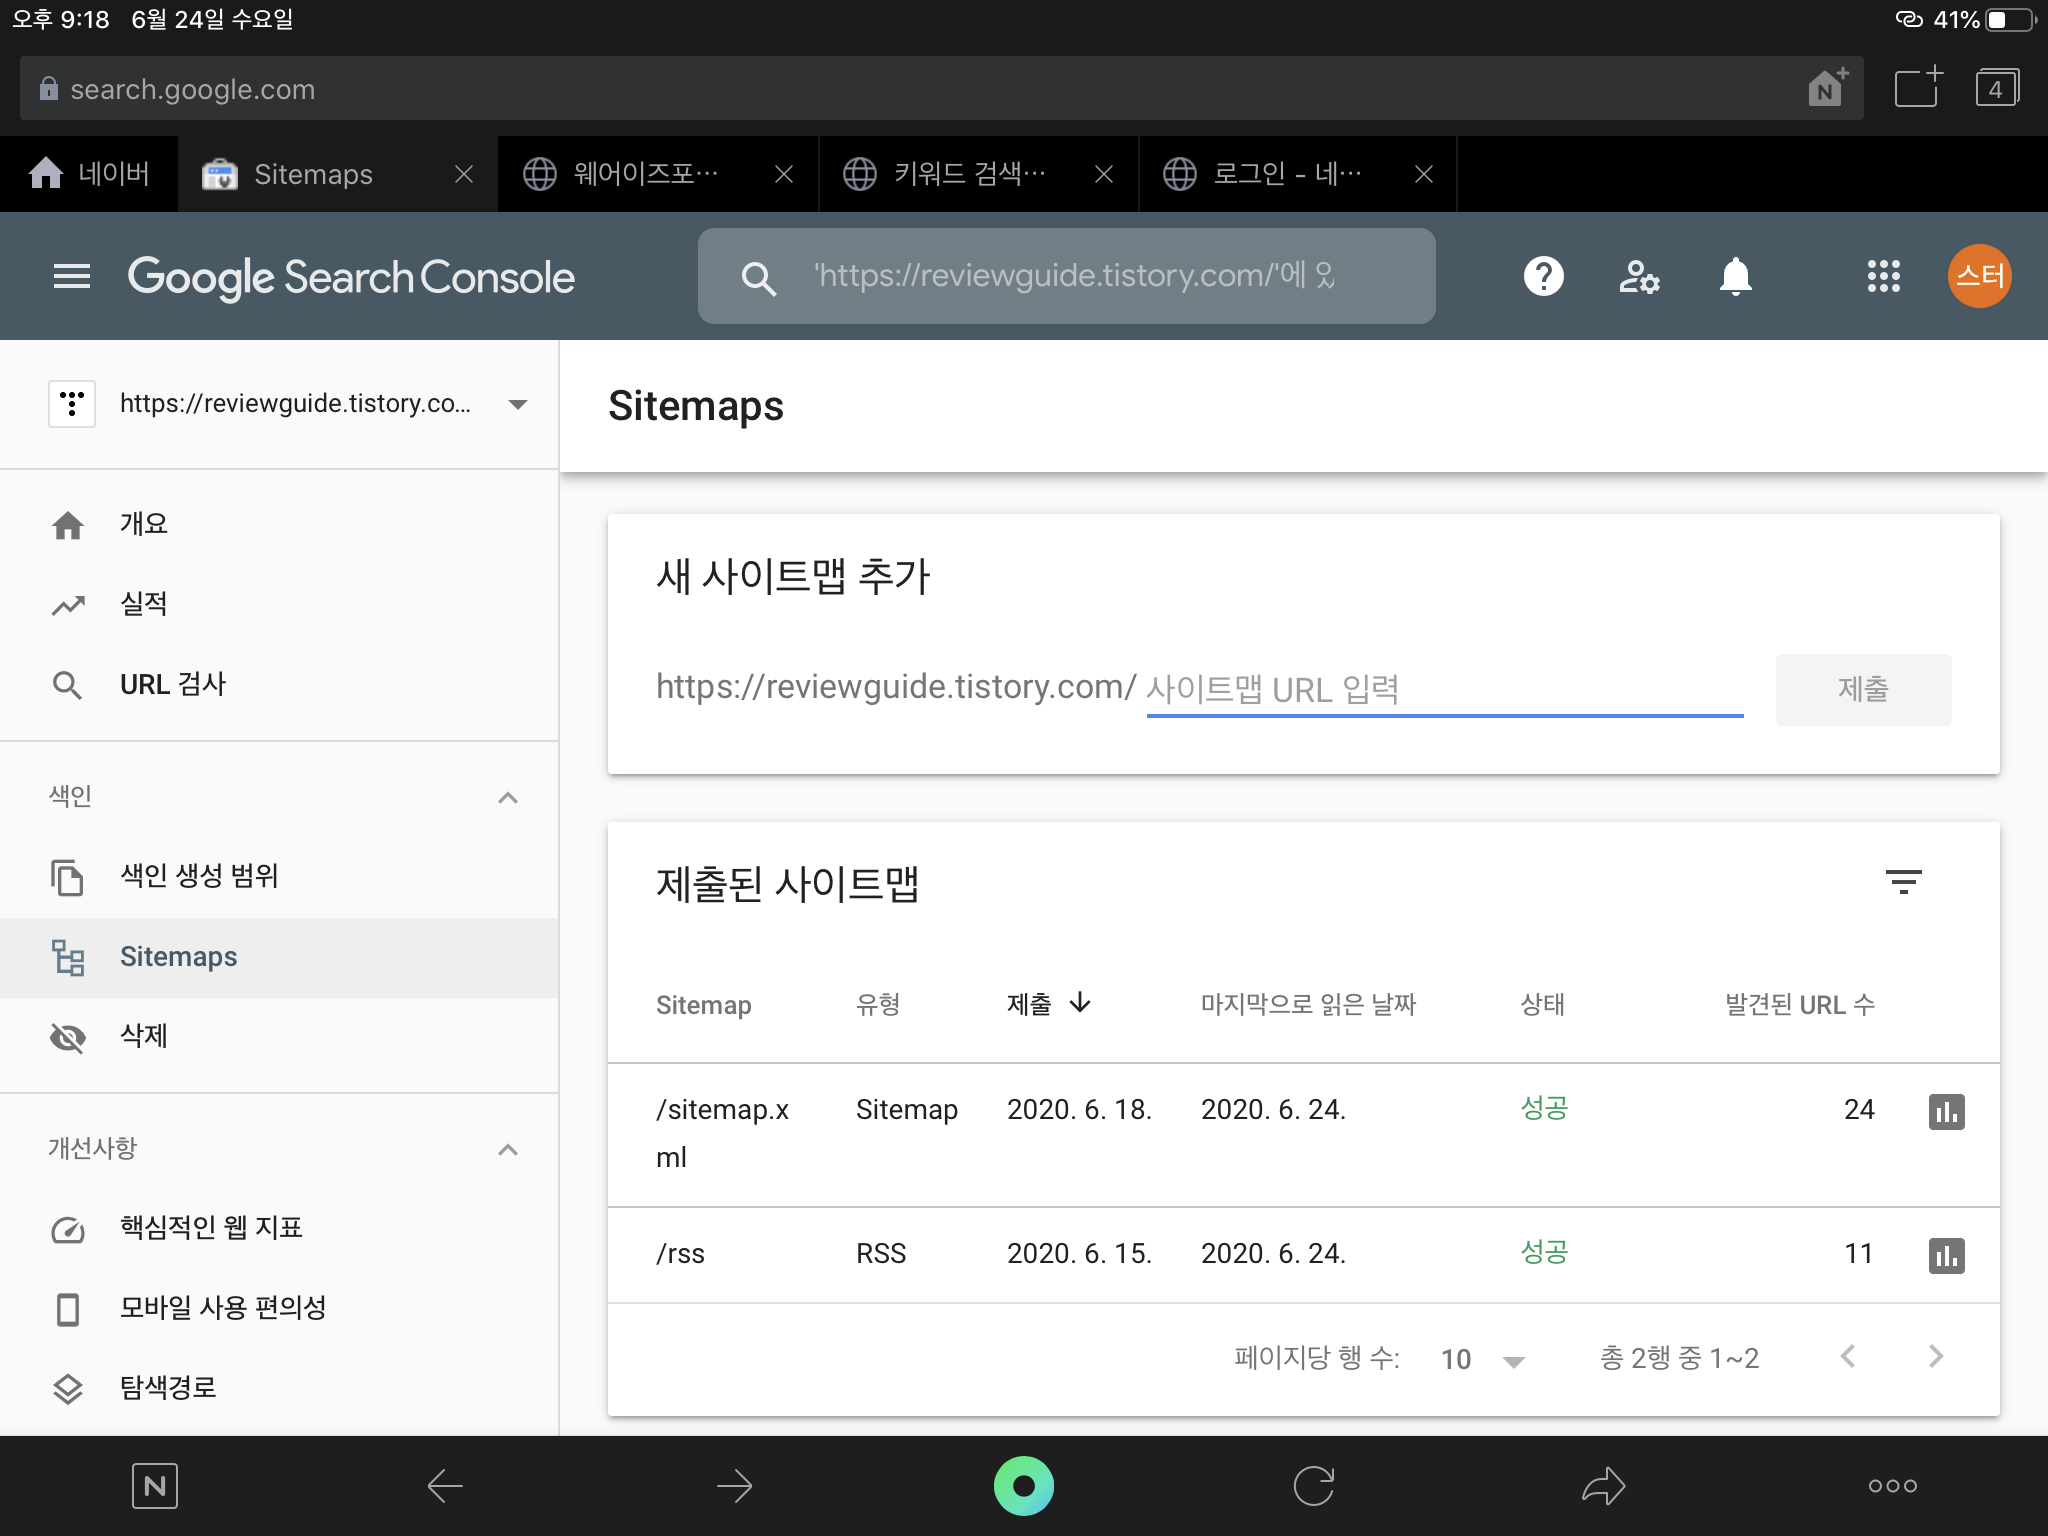Click the Google Search Console logo
This screenshot has width=2048, height=1536.
[351, 277]
